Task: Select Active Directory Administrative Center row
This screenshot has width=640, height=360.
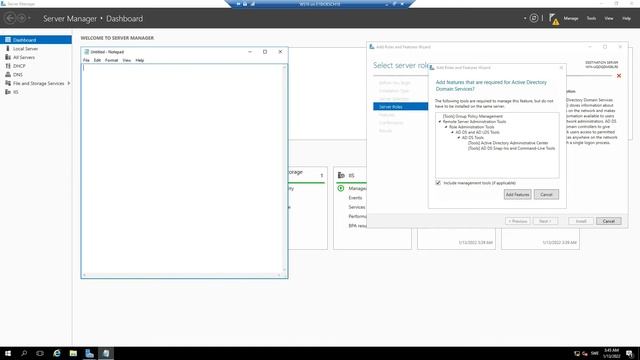Action: coord(508,143)
